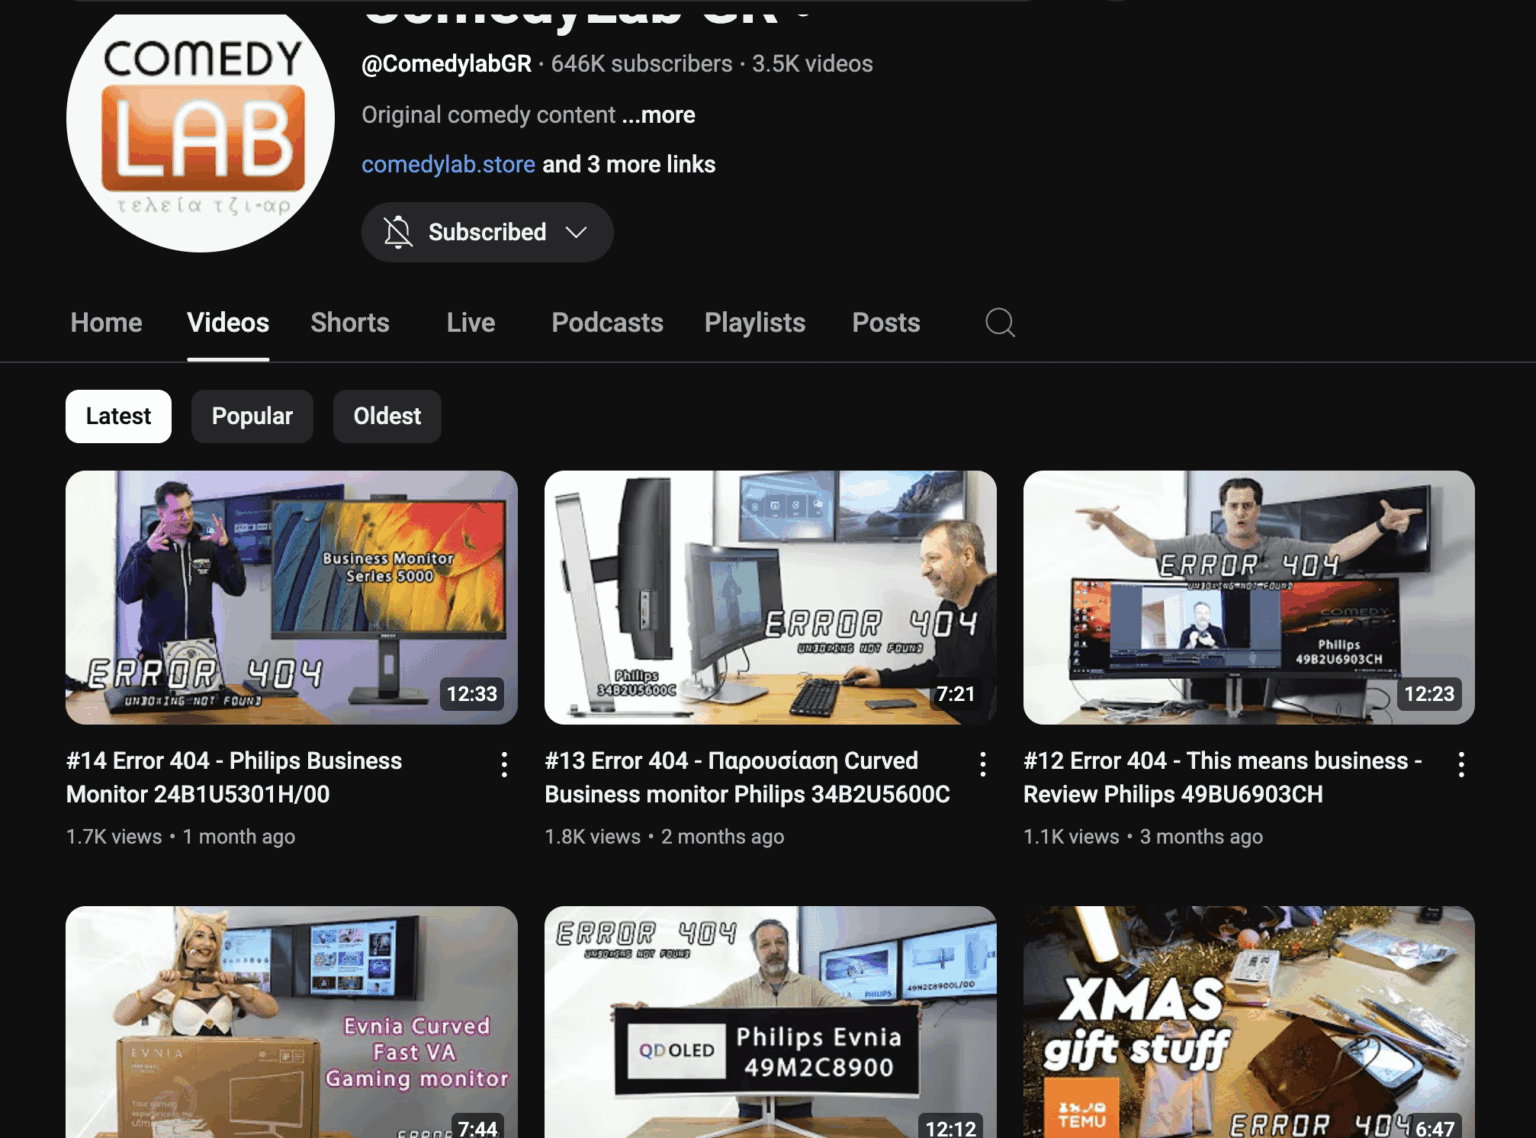This screenshot has height=1138, width=1536.
Task: Sort videos by Oldest
Action: [x=387, y=416]
